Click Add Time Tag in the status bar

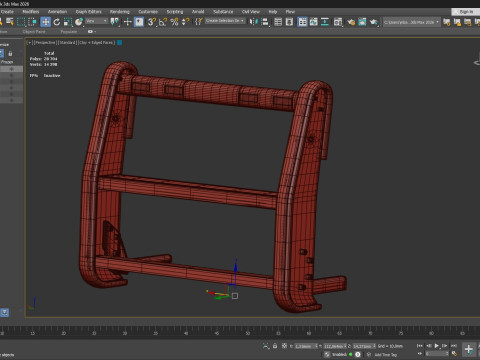(385, 355)
